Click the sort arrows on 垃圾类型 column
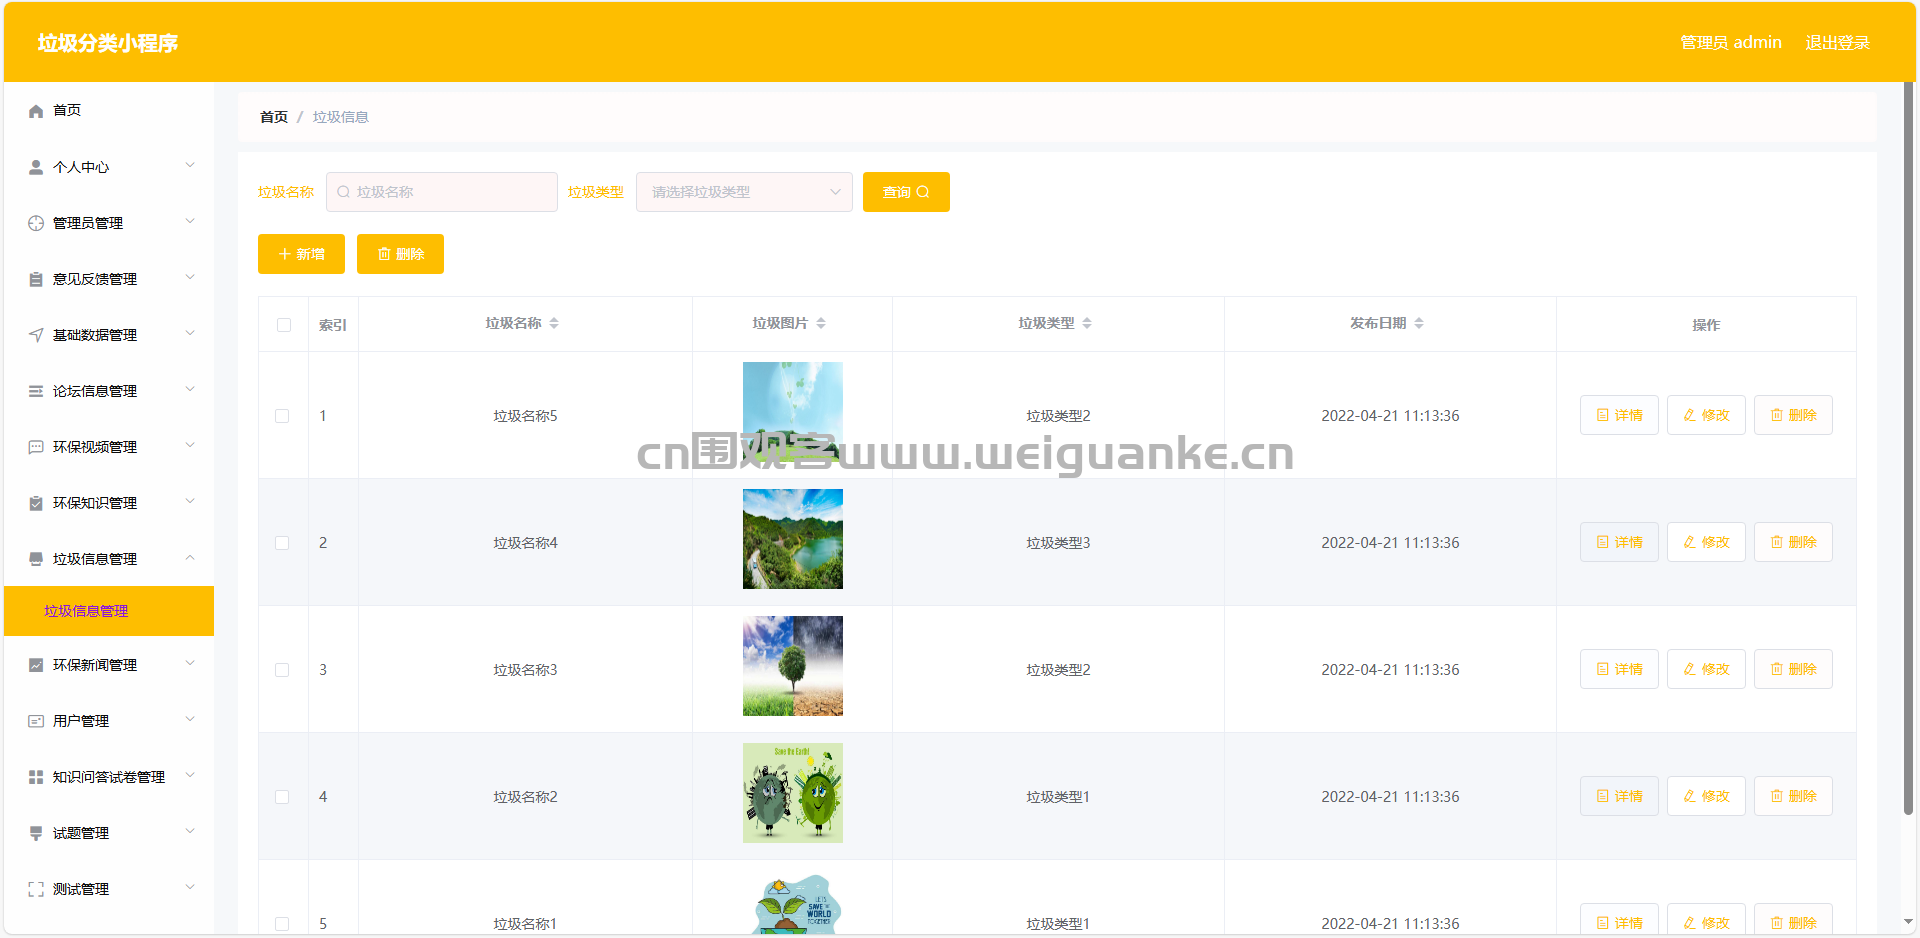 tap(1087, 323)
